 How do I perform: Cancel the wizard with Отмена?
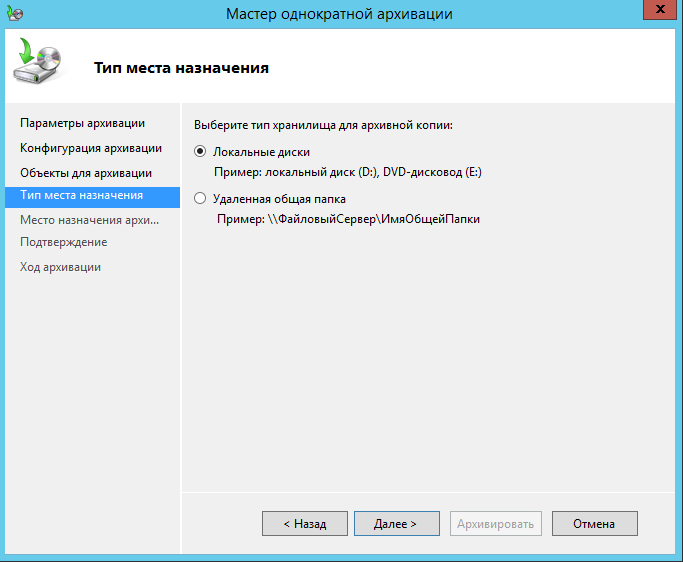point(595,524)
